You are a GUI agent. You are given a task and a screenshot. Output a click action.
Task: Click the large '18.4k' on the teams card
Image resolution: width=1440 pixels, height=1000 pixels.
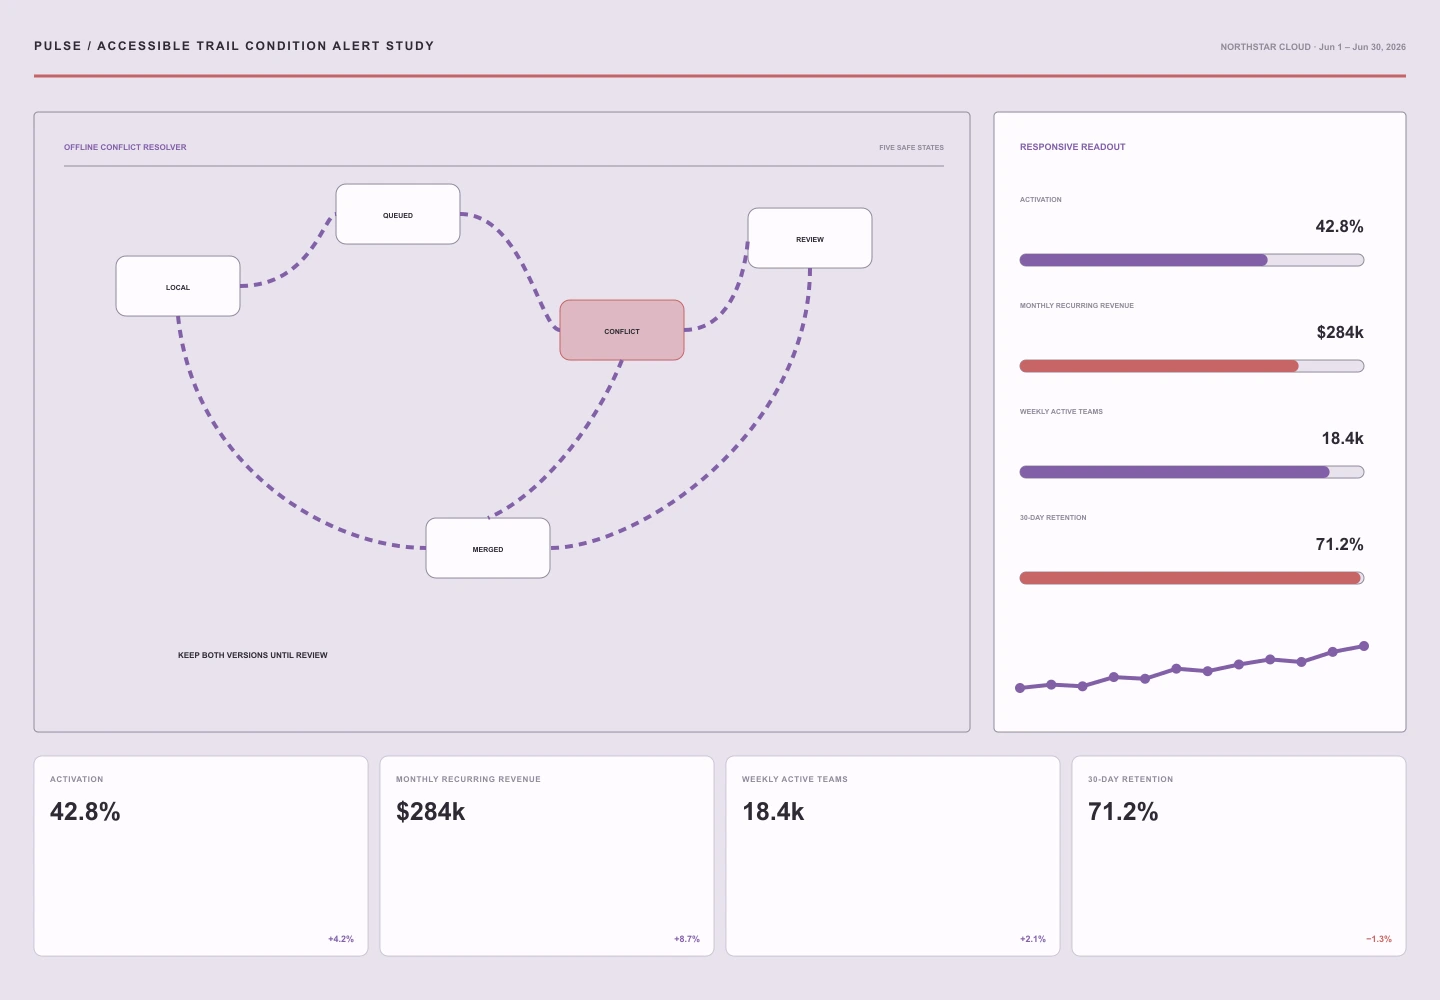point(773,812)
